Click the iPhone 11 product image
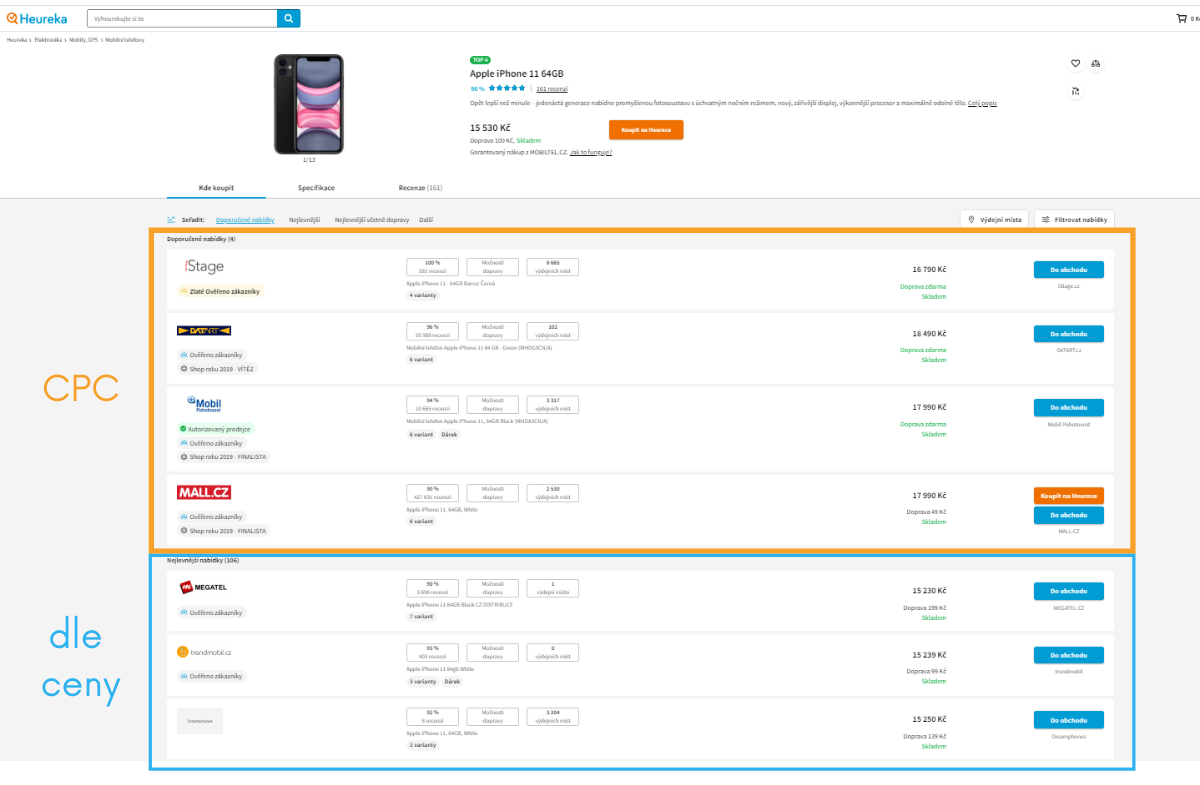 [x=308, y=104]
